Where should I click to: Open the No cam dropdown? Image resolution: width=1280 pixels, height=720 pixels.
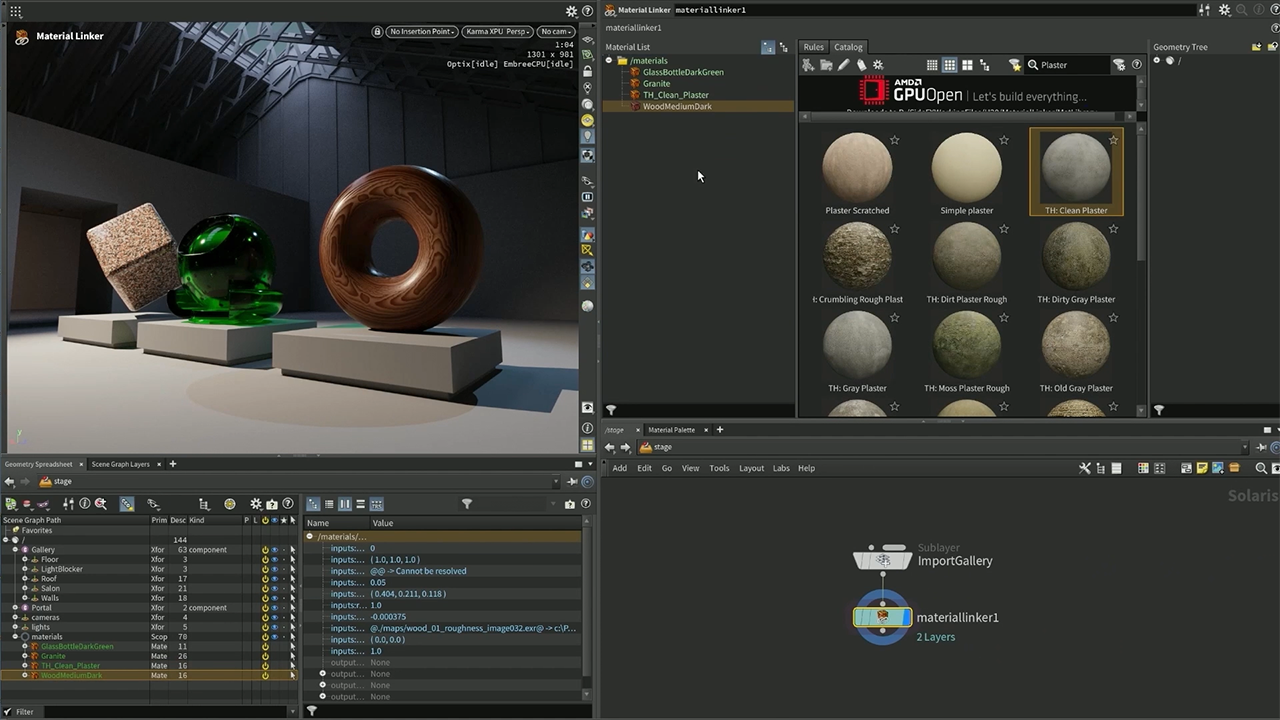point(556,31)
